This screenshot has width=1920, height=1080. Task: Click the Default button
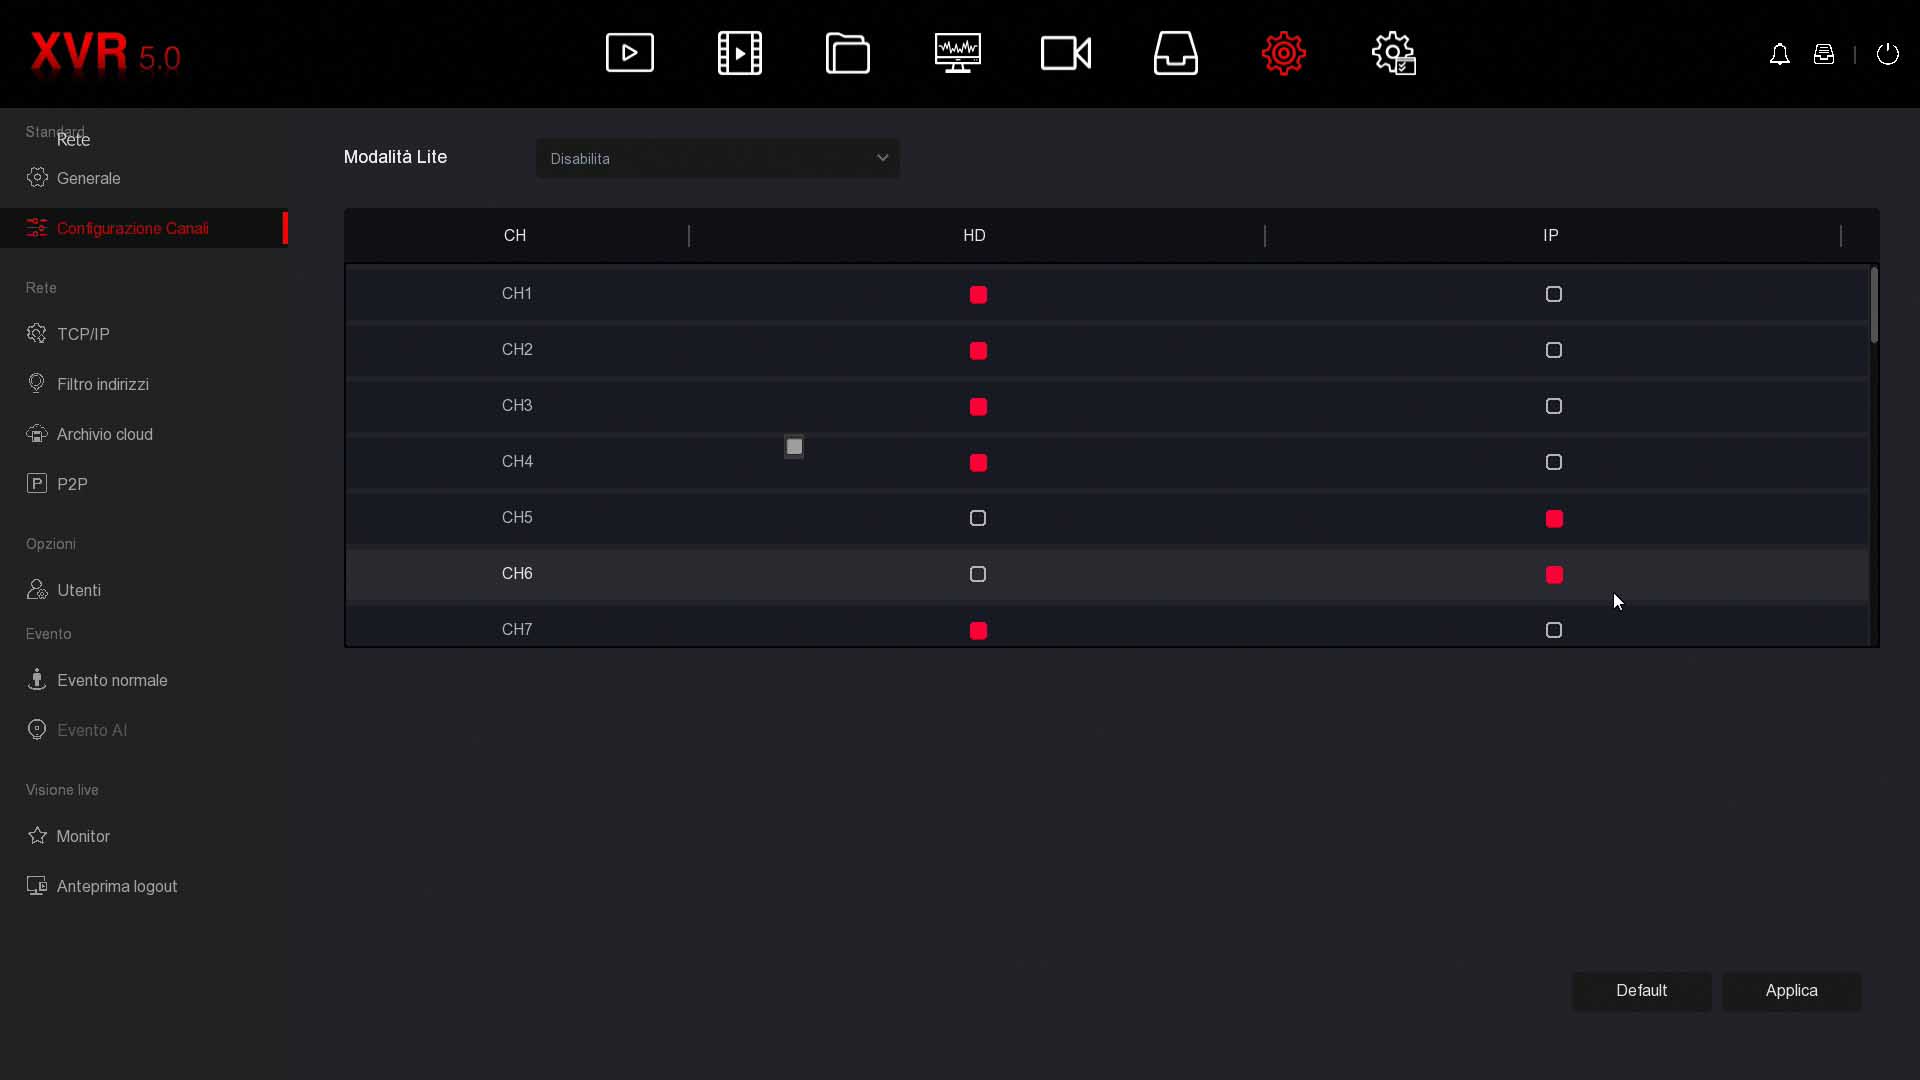[1641, 991]
